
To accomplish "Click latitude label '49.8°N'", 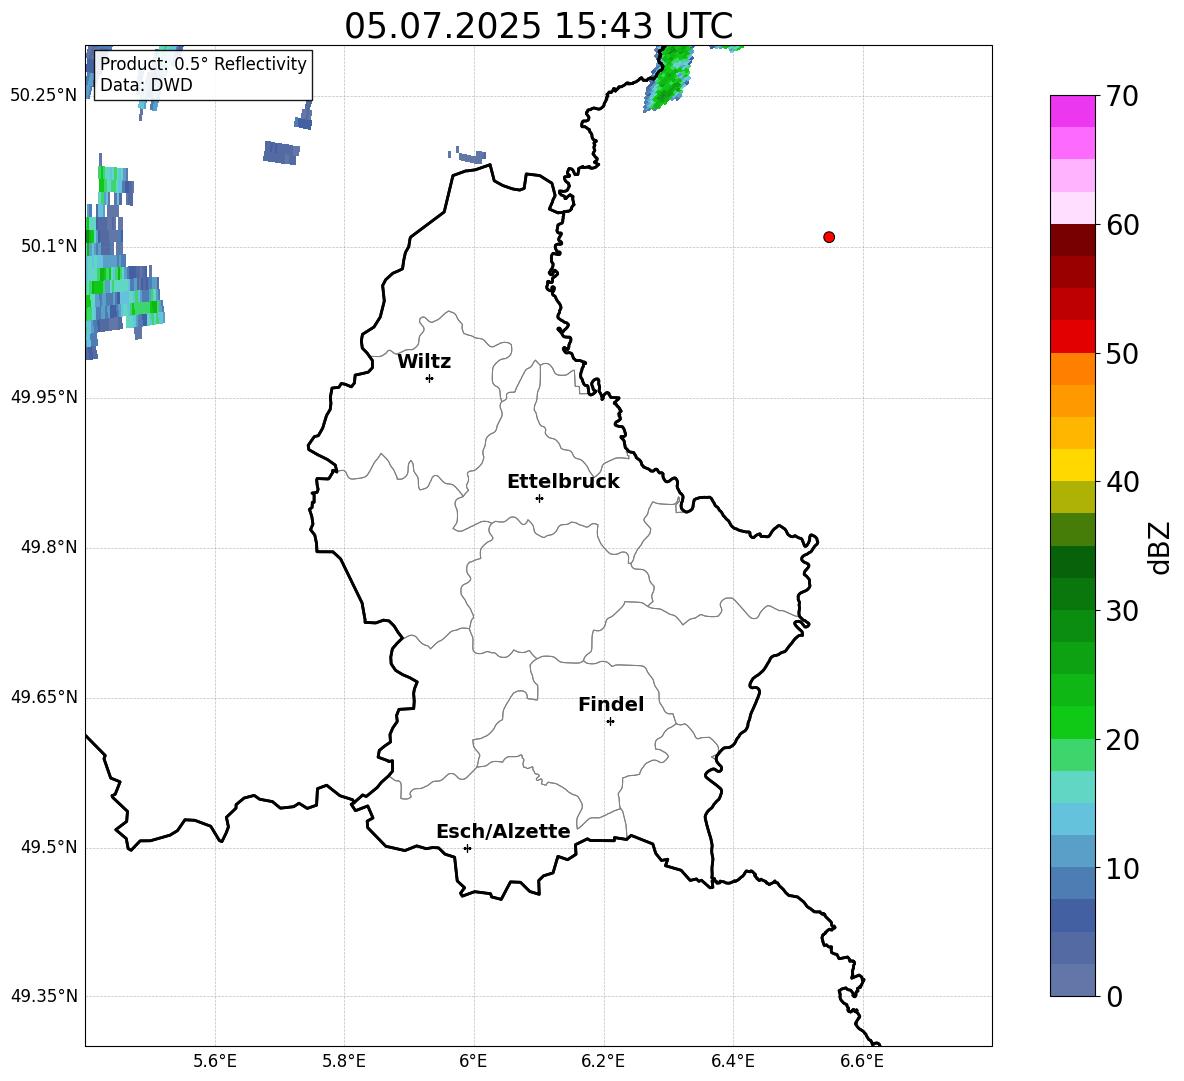I will (x=49, y=547).
